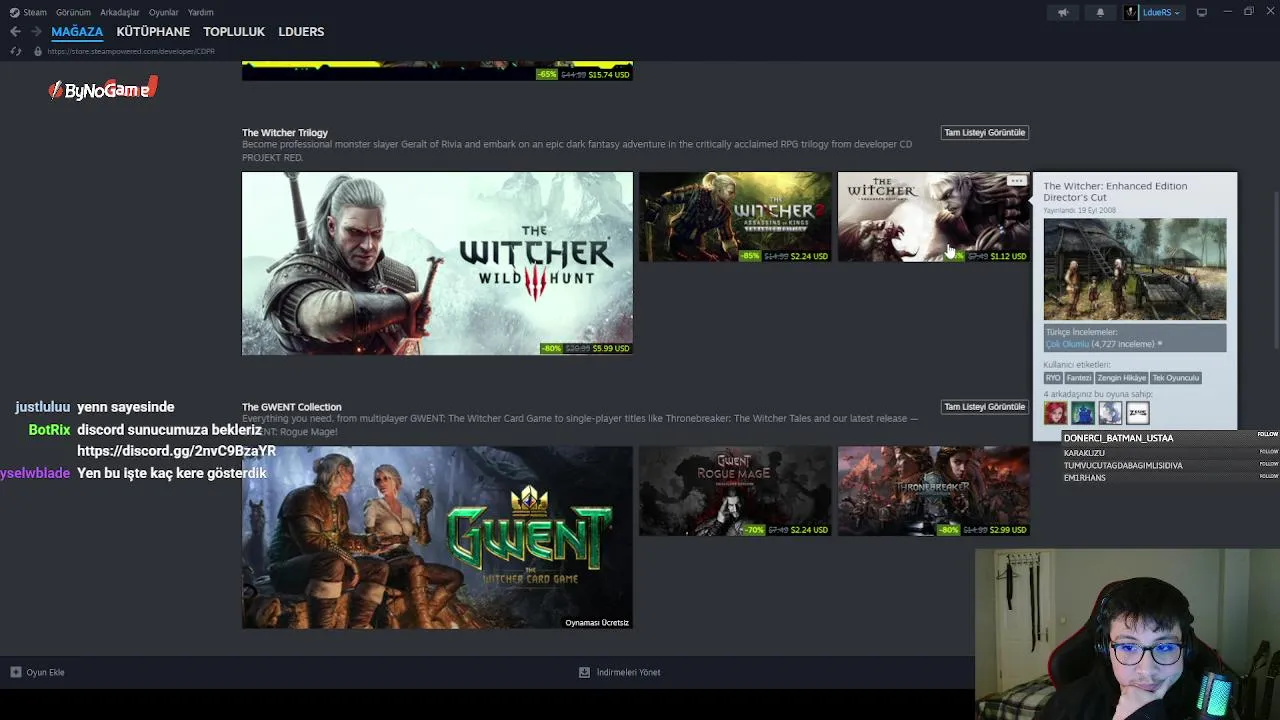Open the Thronebreaker thumbnail
Image resolution: width=1280 pixels, height=720 pixels.
(933, 491)
